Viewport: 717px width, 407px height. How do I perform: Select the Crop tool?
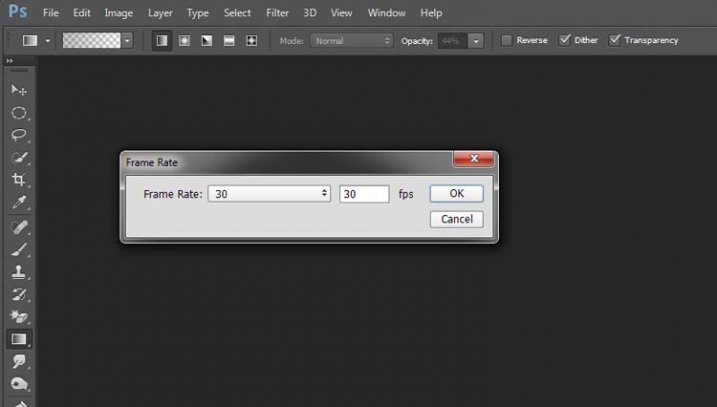click(18, 180)
